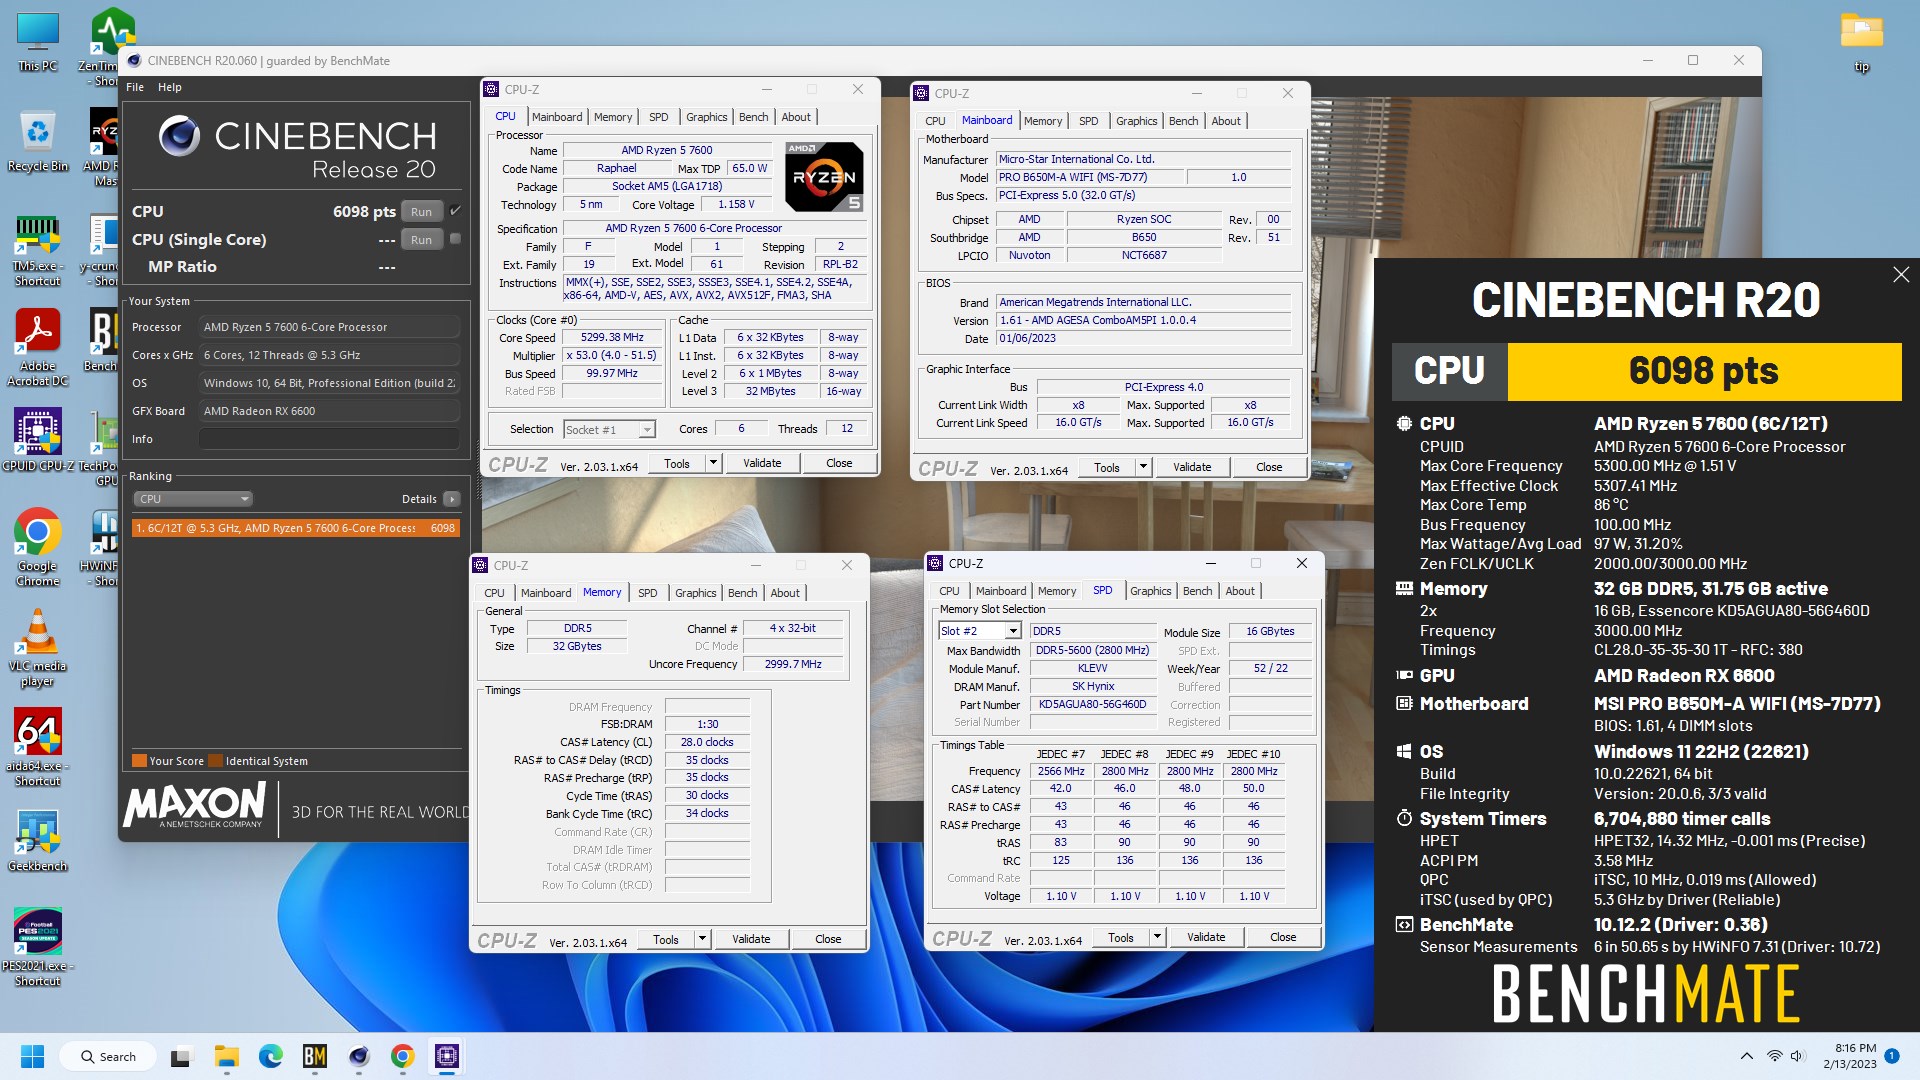Open TM5.exe desktop shortcut
This screenshot has width=1920, height=1080.
[x=38, y=250]
